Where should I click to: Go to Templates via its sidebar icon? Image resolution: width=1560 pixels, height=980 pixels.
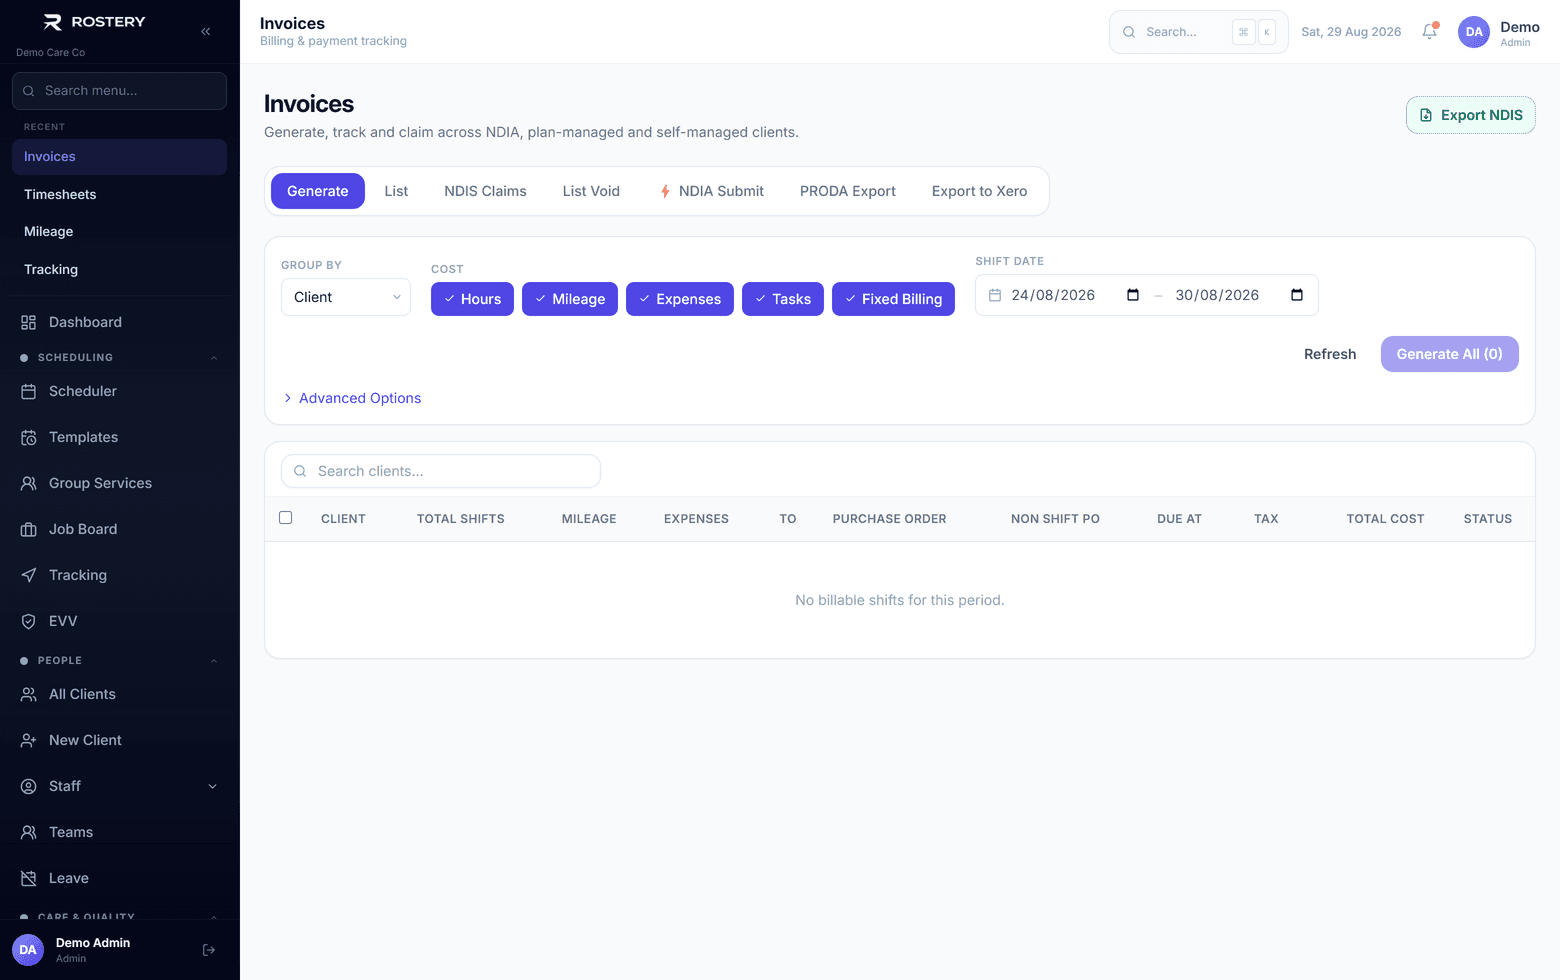click(x=29, y=437)
